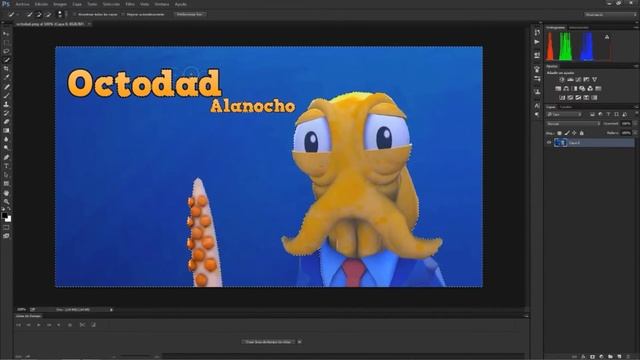Screen dimensions: 640x360
Task: Toggle lock image pixels brush icon
Action: coord(567,133)
